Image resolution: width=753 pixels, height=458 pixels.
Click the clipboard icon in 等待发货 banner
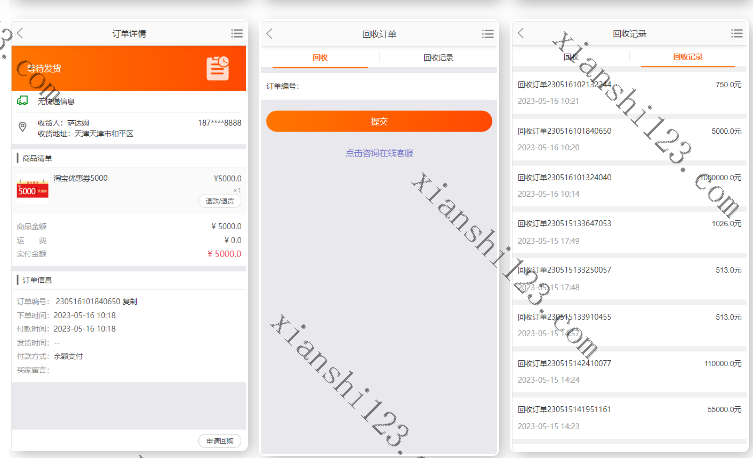(x=218, y=68)
